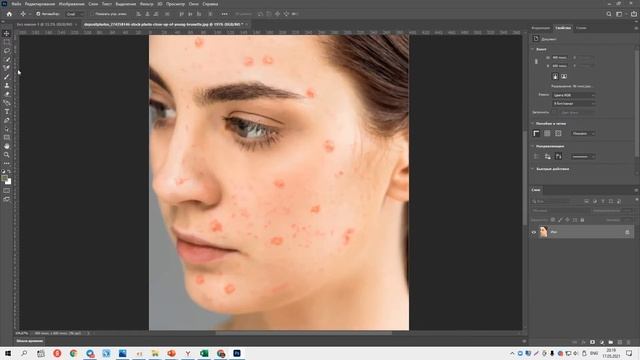Viewport: 640px width, 360px height.
Task: Open the screen mode switcher
Action: point(7,199)
